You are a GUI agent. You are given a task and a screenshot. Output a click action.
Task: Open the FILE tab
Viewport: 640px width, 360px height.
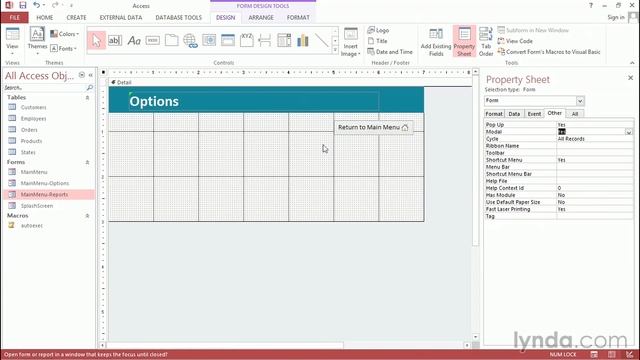[15, 18]
